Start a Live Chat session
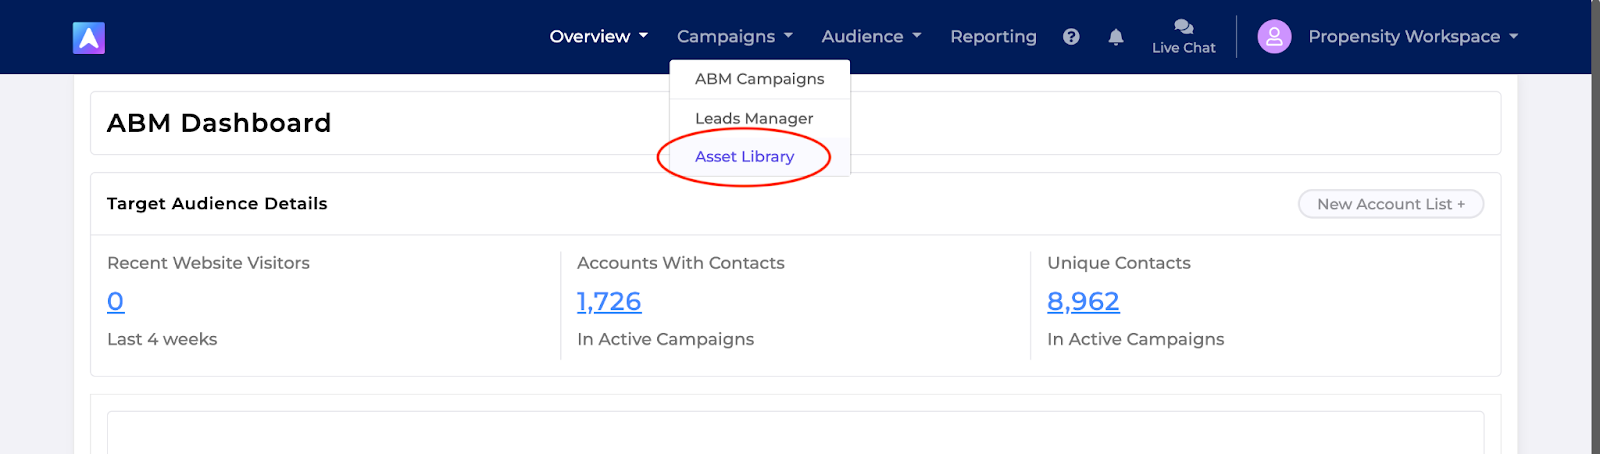 tap(1184, 37)
